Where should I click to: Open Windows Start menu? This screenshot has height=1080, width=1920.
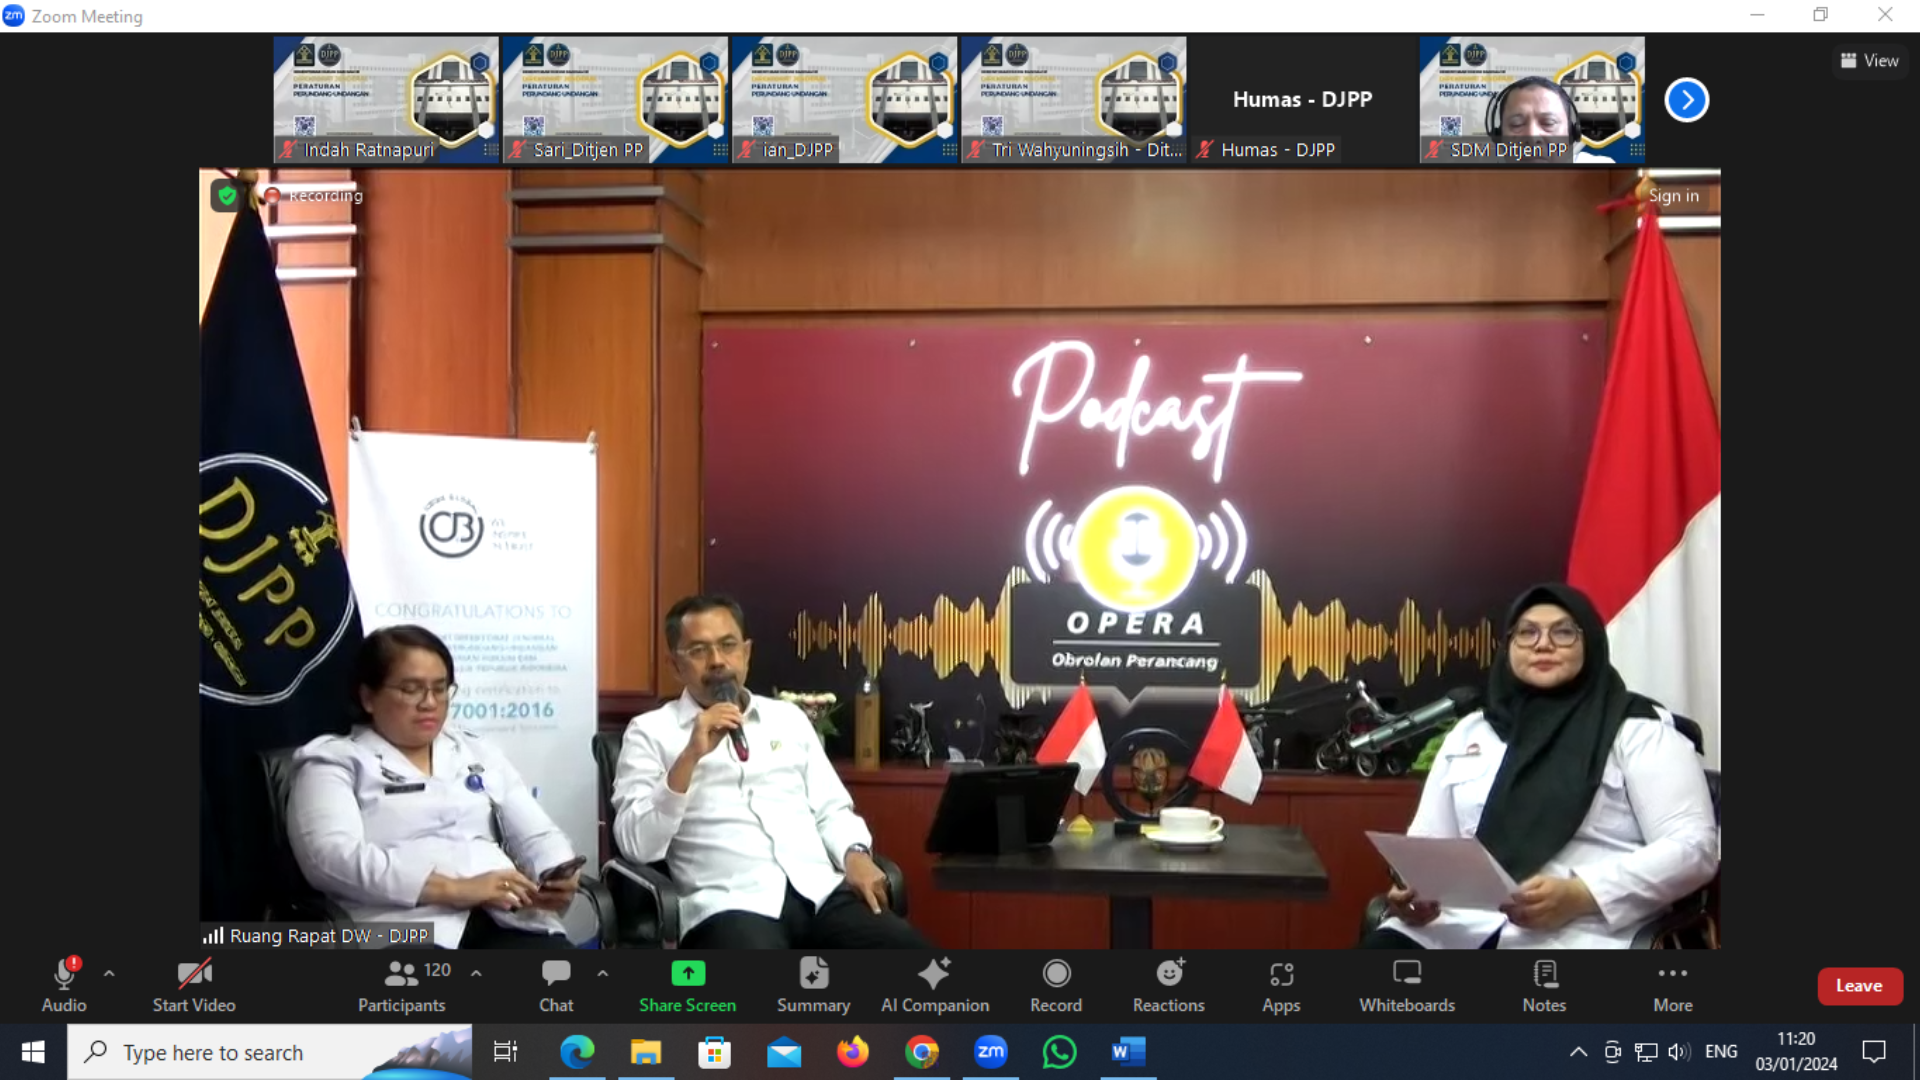tap(33, 1052)
